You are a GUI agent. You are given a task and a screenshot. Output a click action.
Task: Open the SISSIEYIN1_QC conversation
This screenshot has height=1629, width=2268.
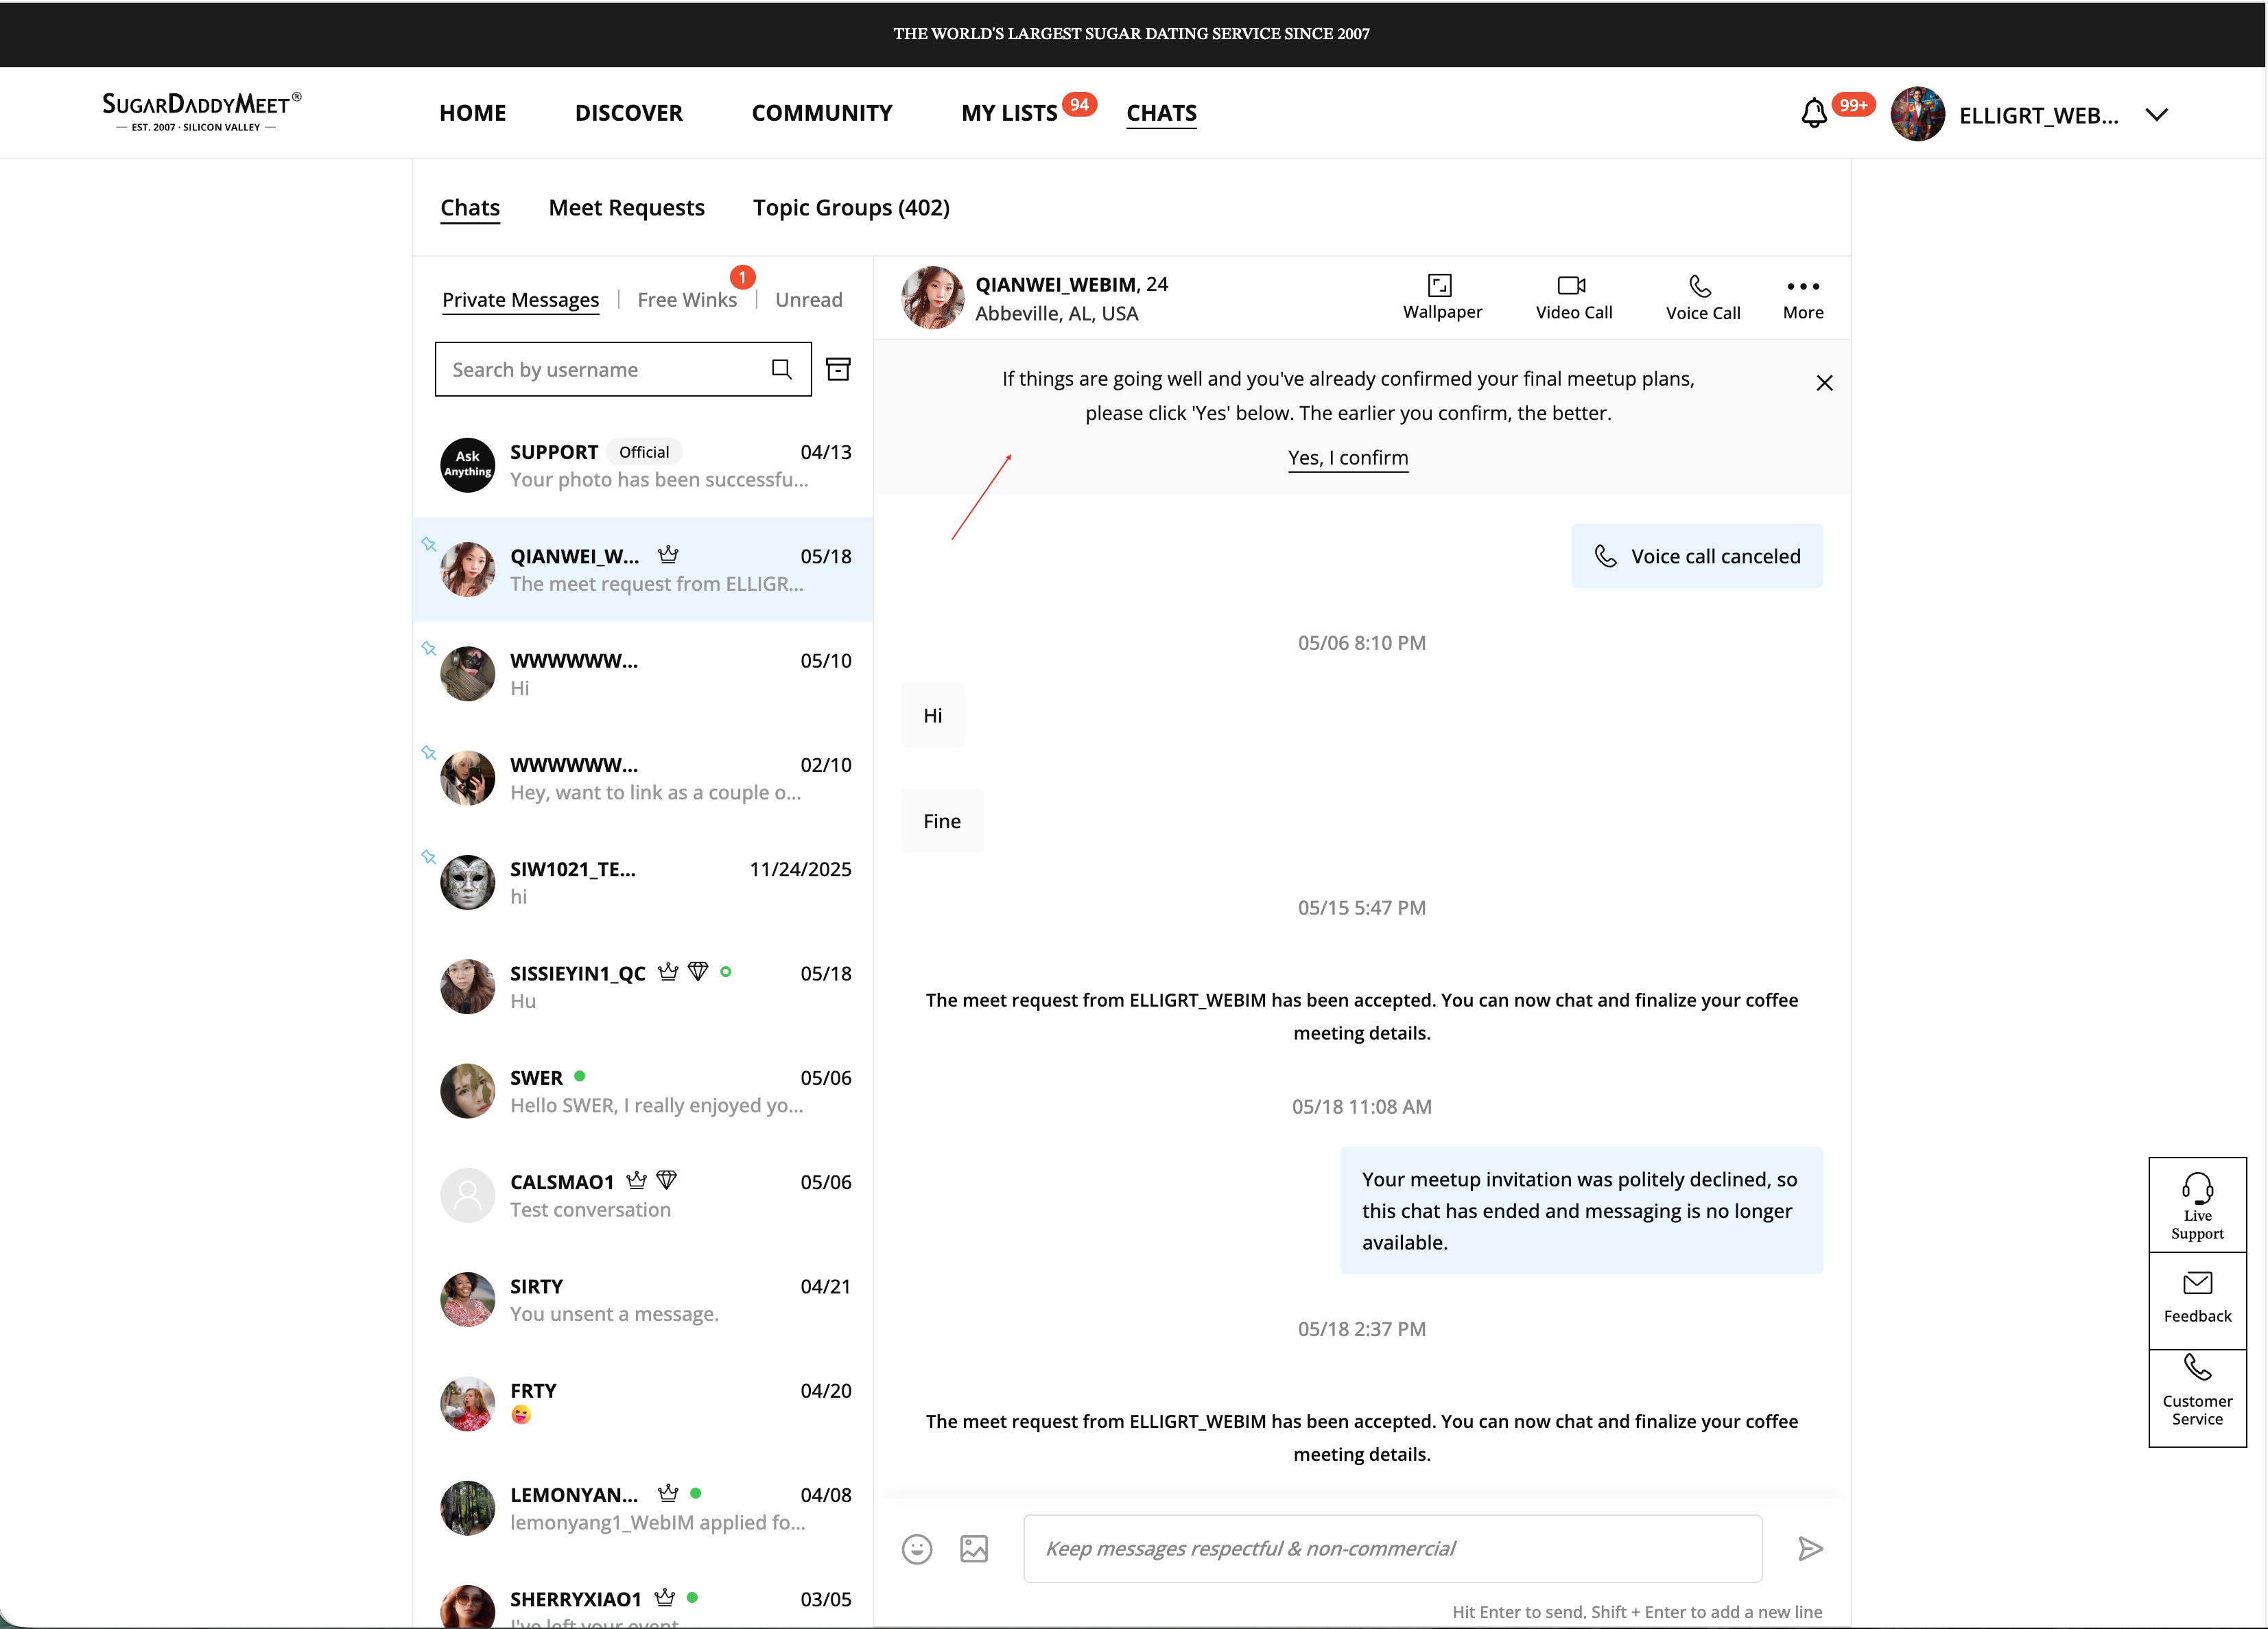(642, 986)
